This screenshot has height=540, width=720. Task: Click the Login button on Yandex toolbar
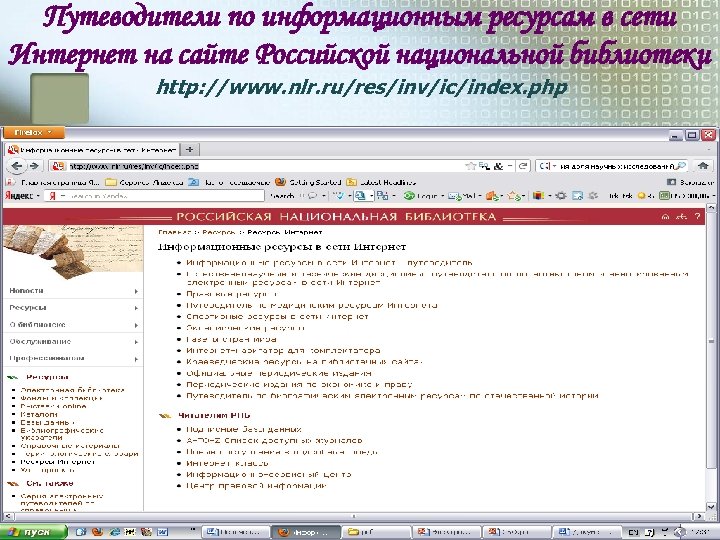pyautogui.click(x=420, y=196)
